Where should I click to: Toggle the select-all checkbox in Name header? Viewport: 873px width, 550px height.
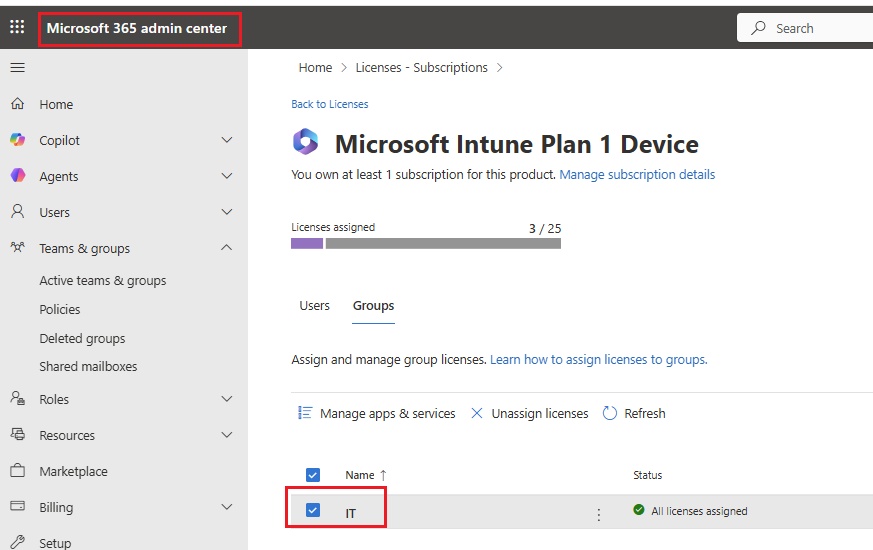point(313,475)
